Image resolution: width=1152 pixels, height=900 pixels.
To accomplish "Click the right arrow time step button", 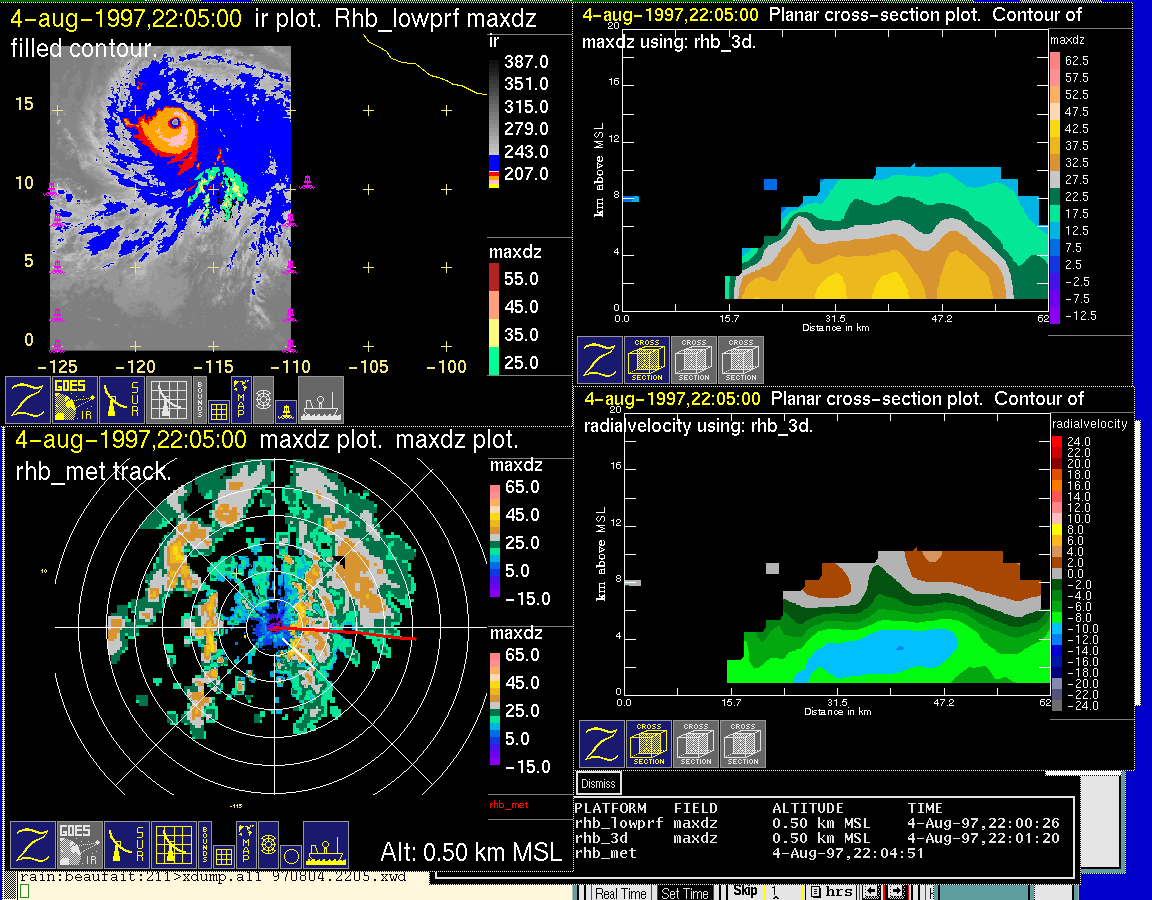I will coord(896,892).
